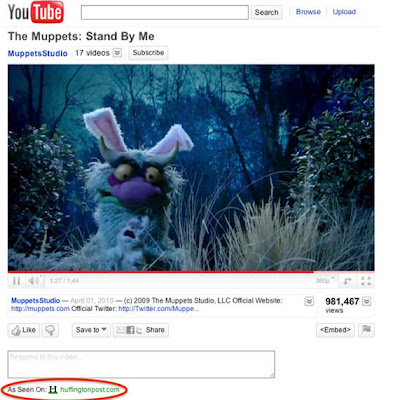This screenshot has width=400, height=400.
Task: Click the Huffington Post H icon
Action: click(x=53, y=389)
